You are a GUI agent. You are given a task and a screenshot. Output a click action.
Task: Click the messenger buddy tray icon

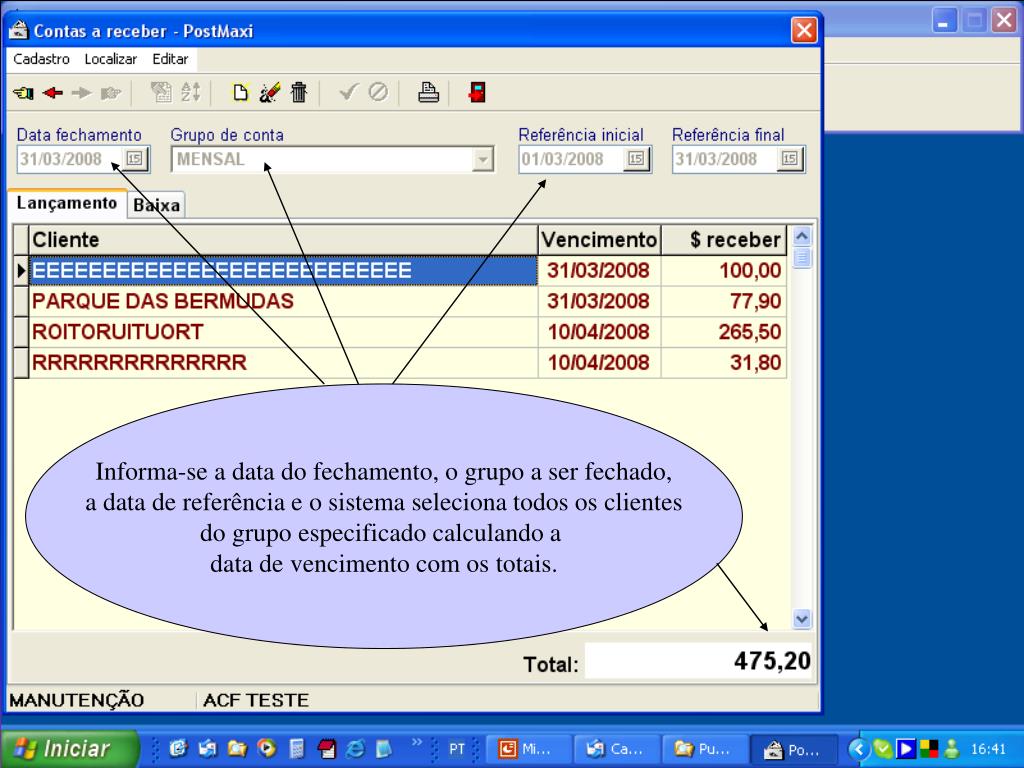coord(952,748)
